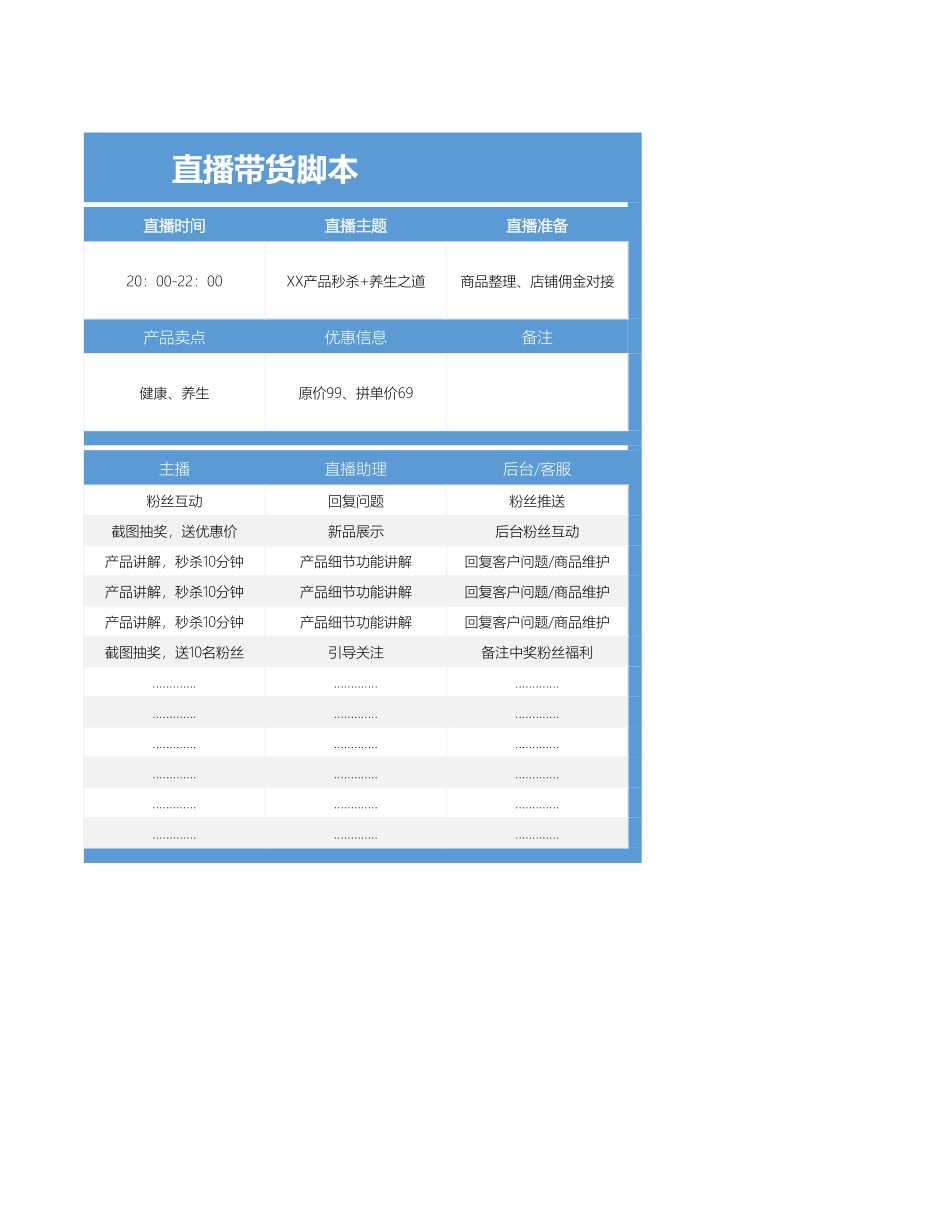
Task: Select the 粉丝推送 cell
Action: (537, 501)
